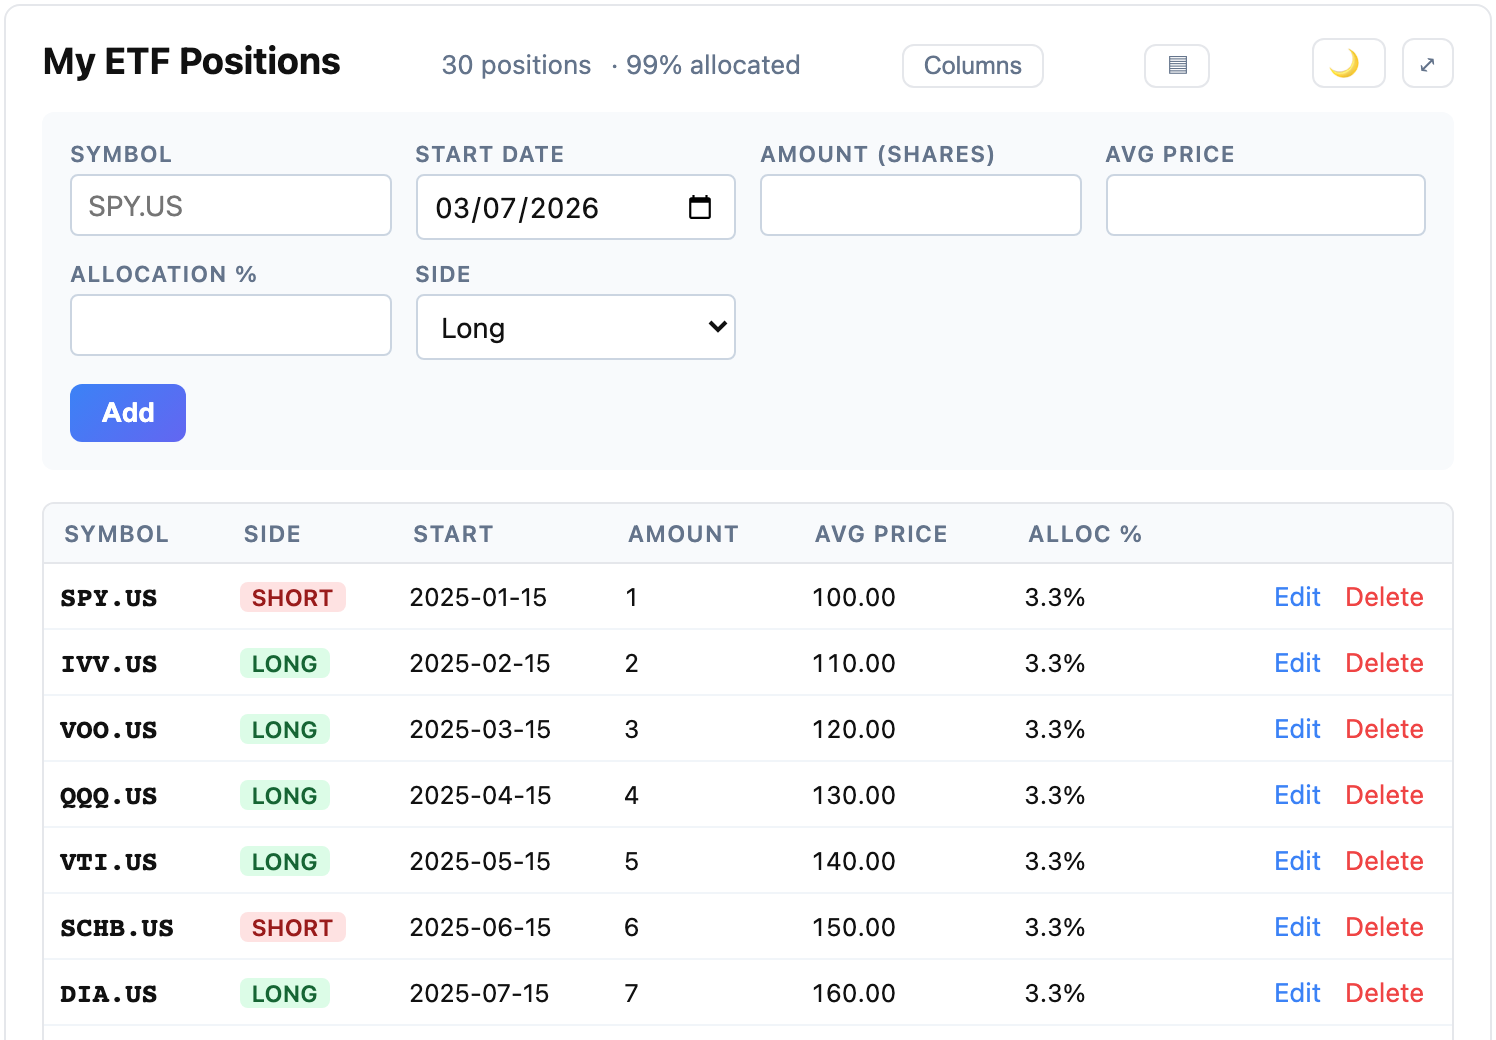Edit the IVV.US row

[x=1297, y=663]
